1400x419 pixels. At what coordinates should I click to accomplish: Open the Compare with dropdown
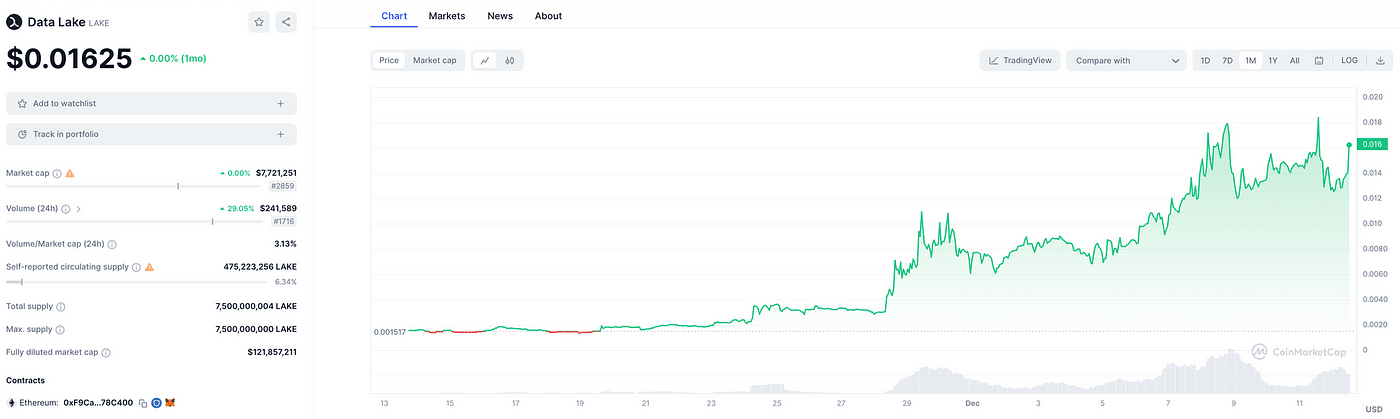tap(1127, 61)
